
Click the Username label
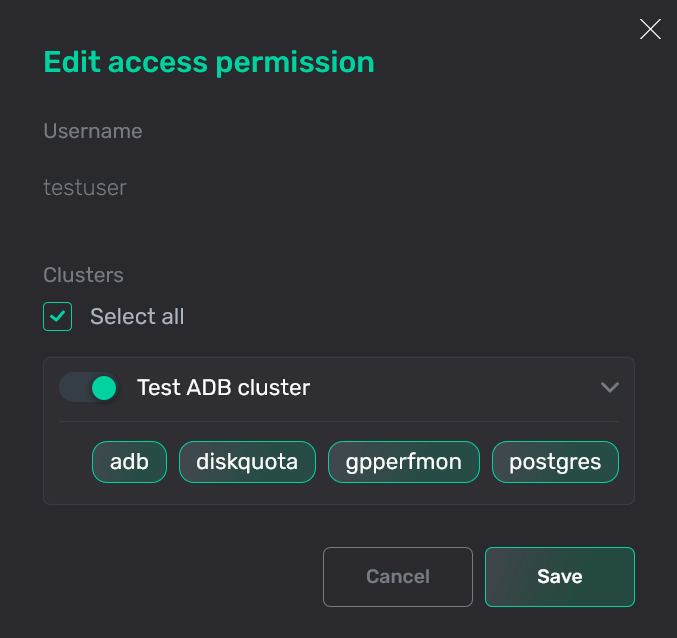coord(93,131)
